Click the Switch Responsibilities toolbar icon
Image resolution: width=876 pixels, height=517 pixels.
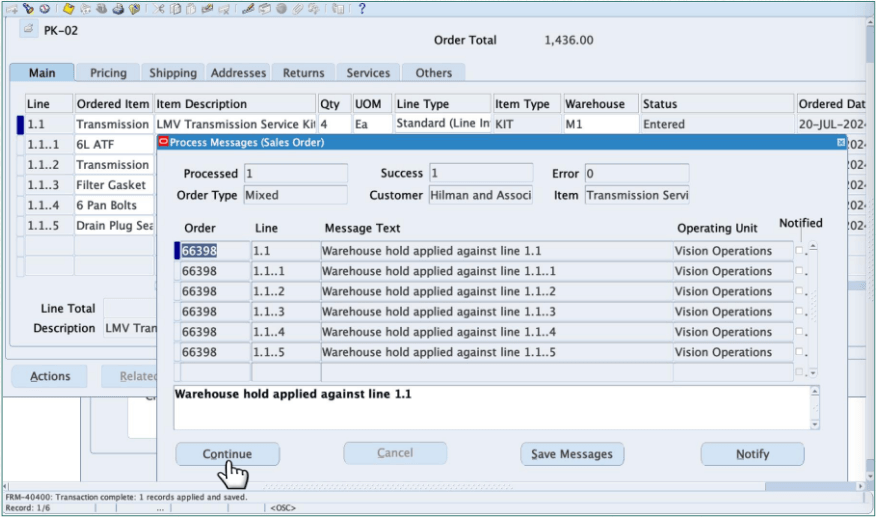coord(102,9)
